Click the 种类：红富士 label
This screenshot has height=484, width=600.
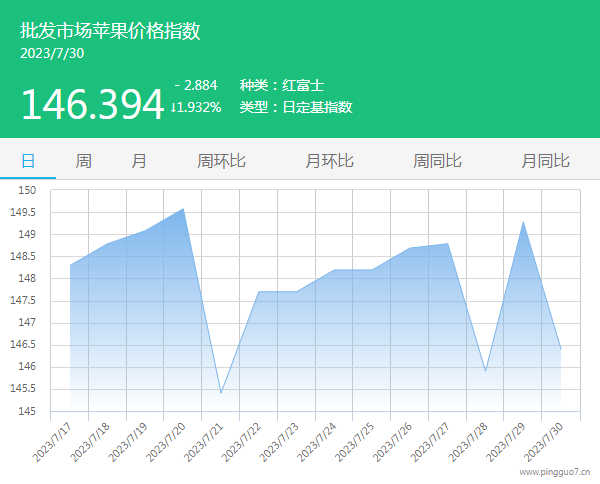(x=281, y=85)
